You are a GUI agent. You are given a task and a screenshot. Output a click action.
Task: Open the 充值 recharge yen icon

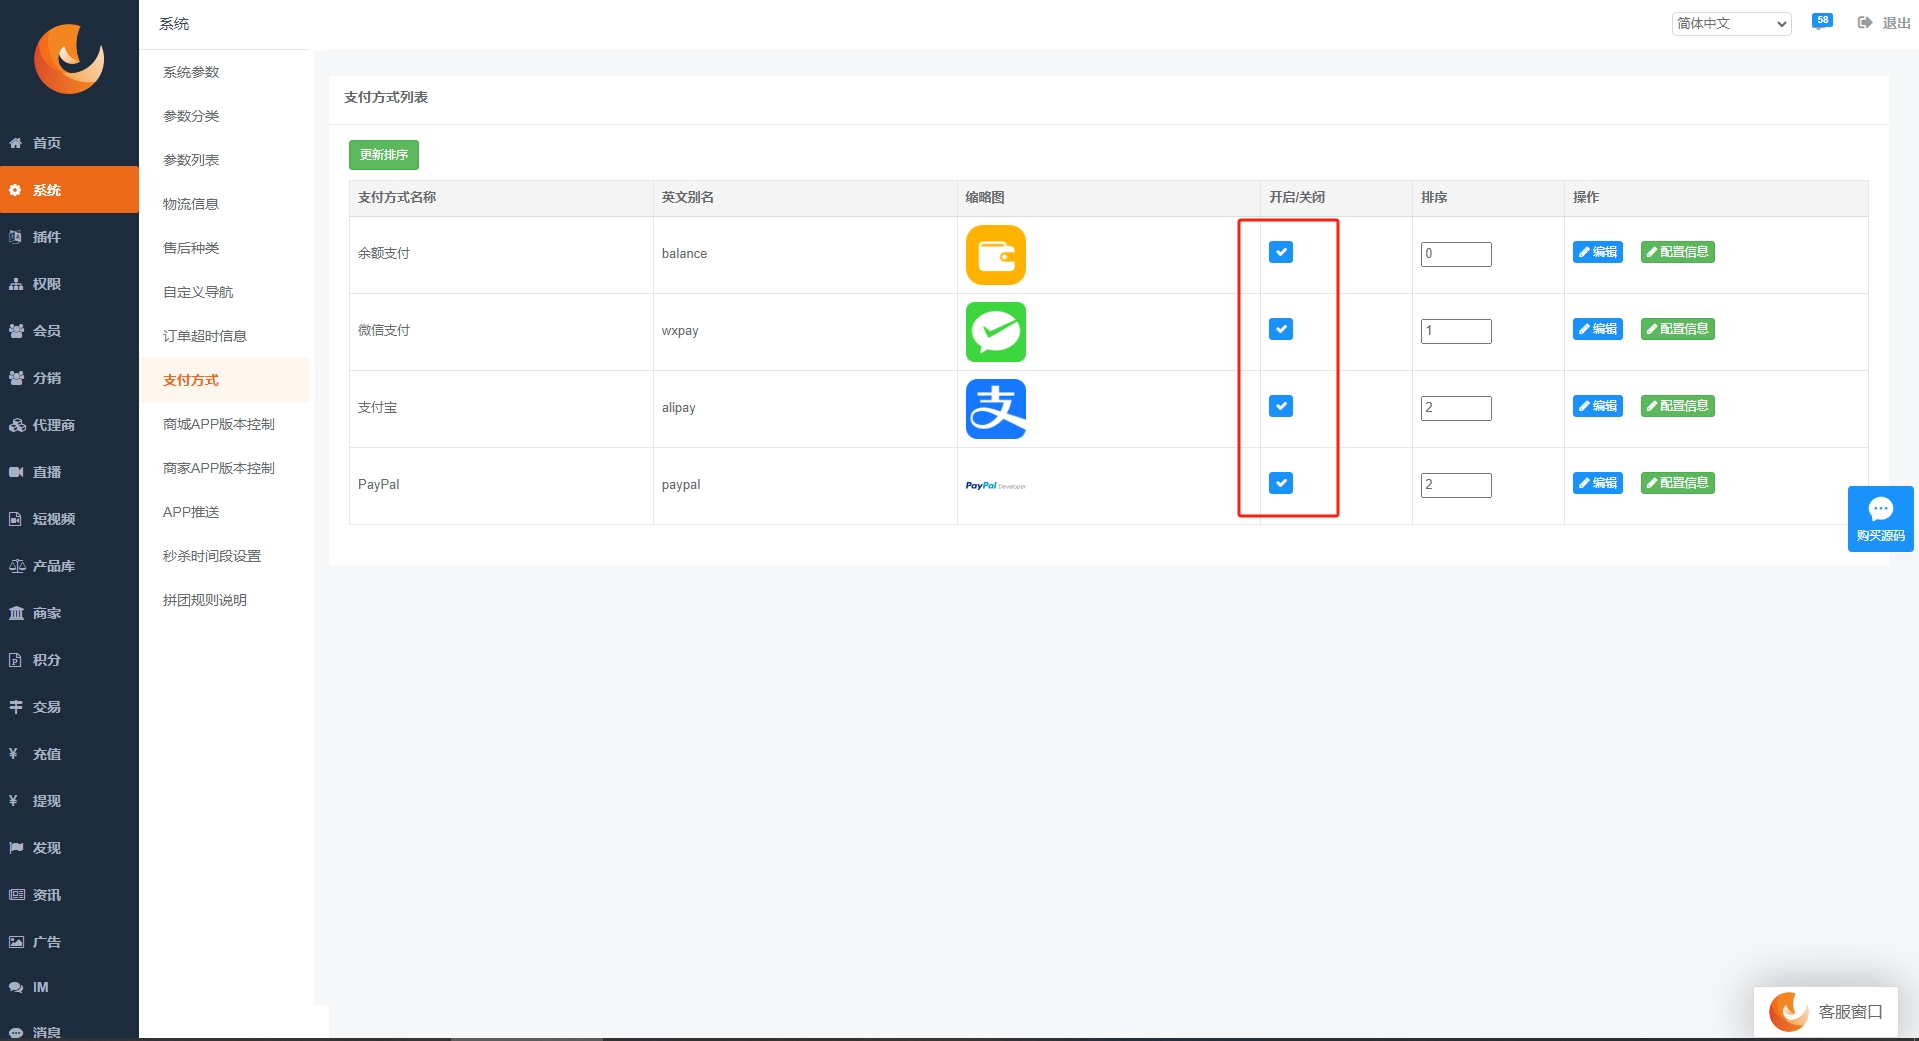tap(14, 754)
